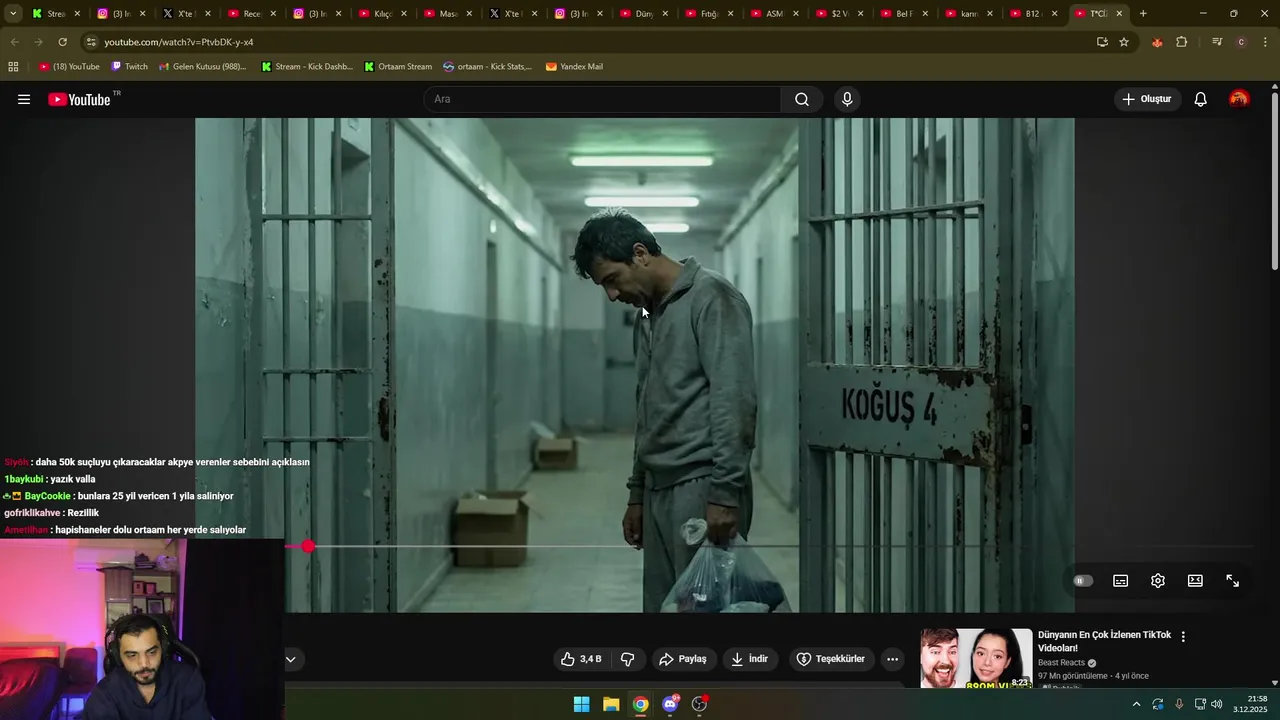Click the Teşekkürler thanks button
The width and height of the screenshot is (1280, 720).
830,659
